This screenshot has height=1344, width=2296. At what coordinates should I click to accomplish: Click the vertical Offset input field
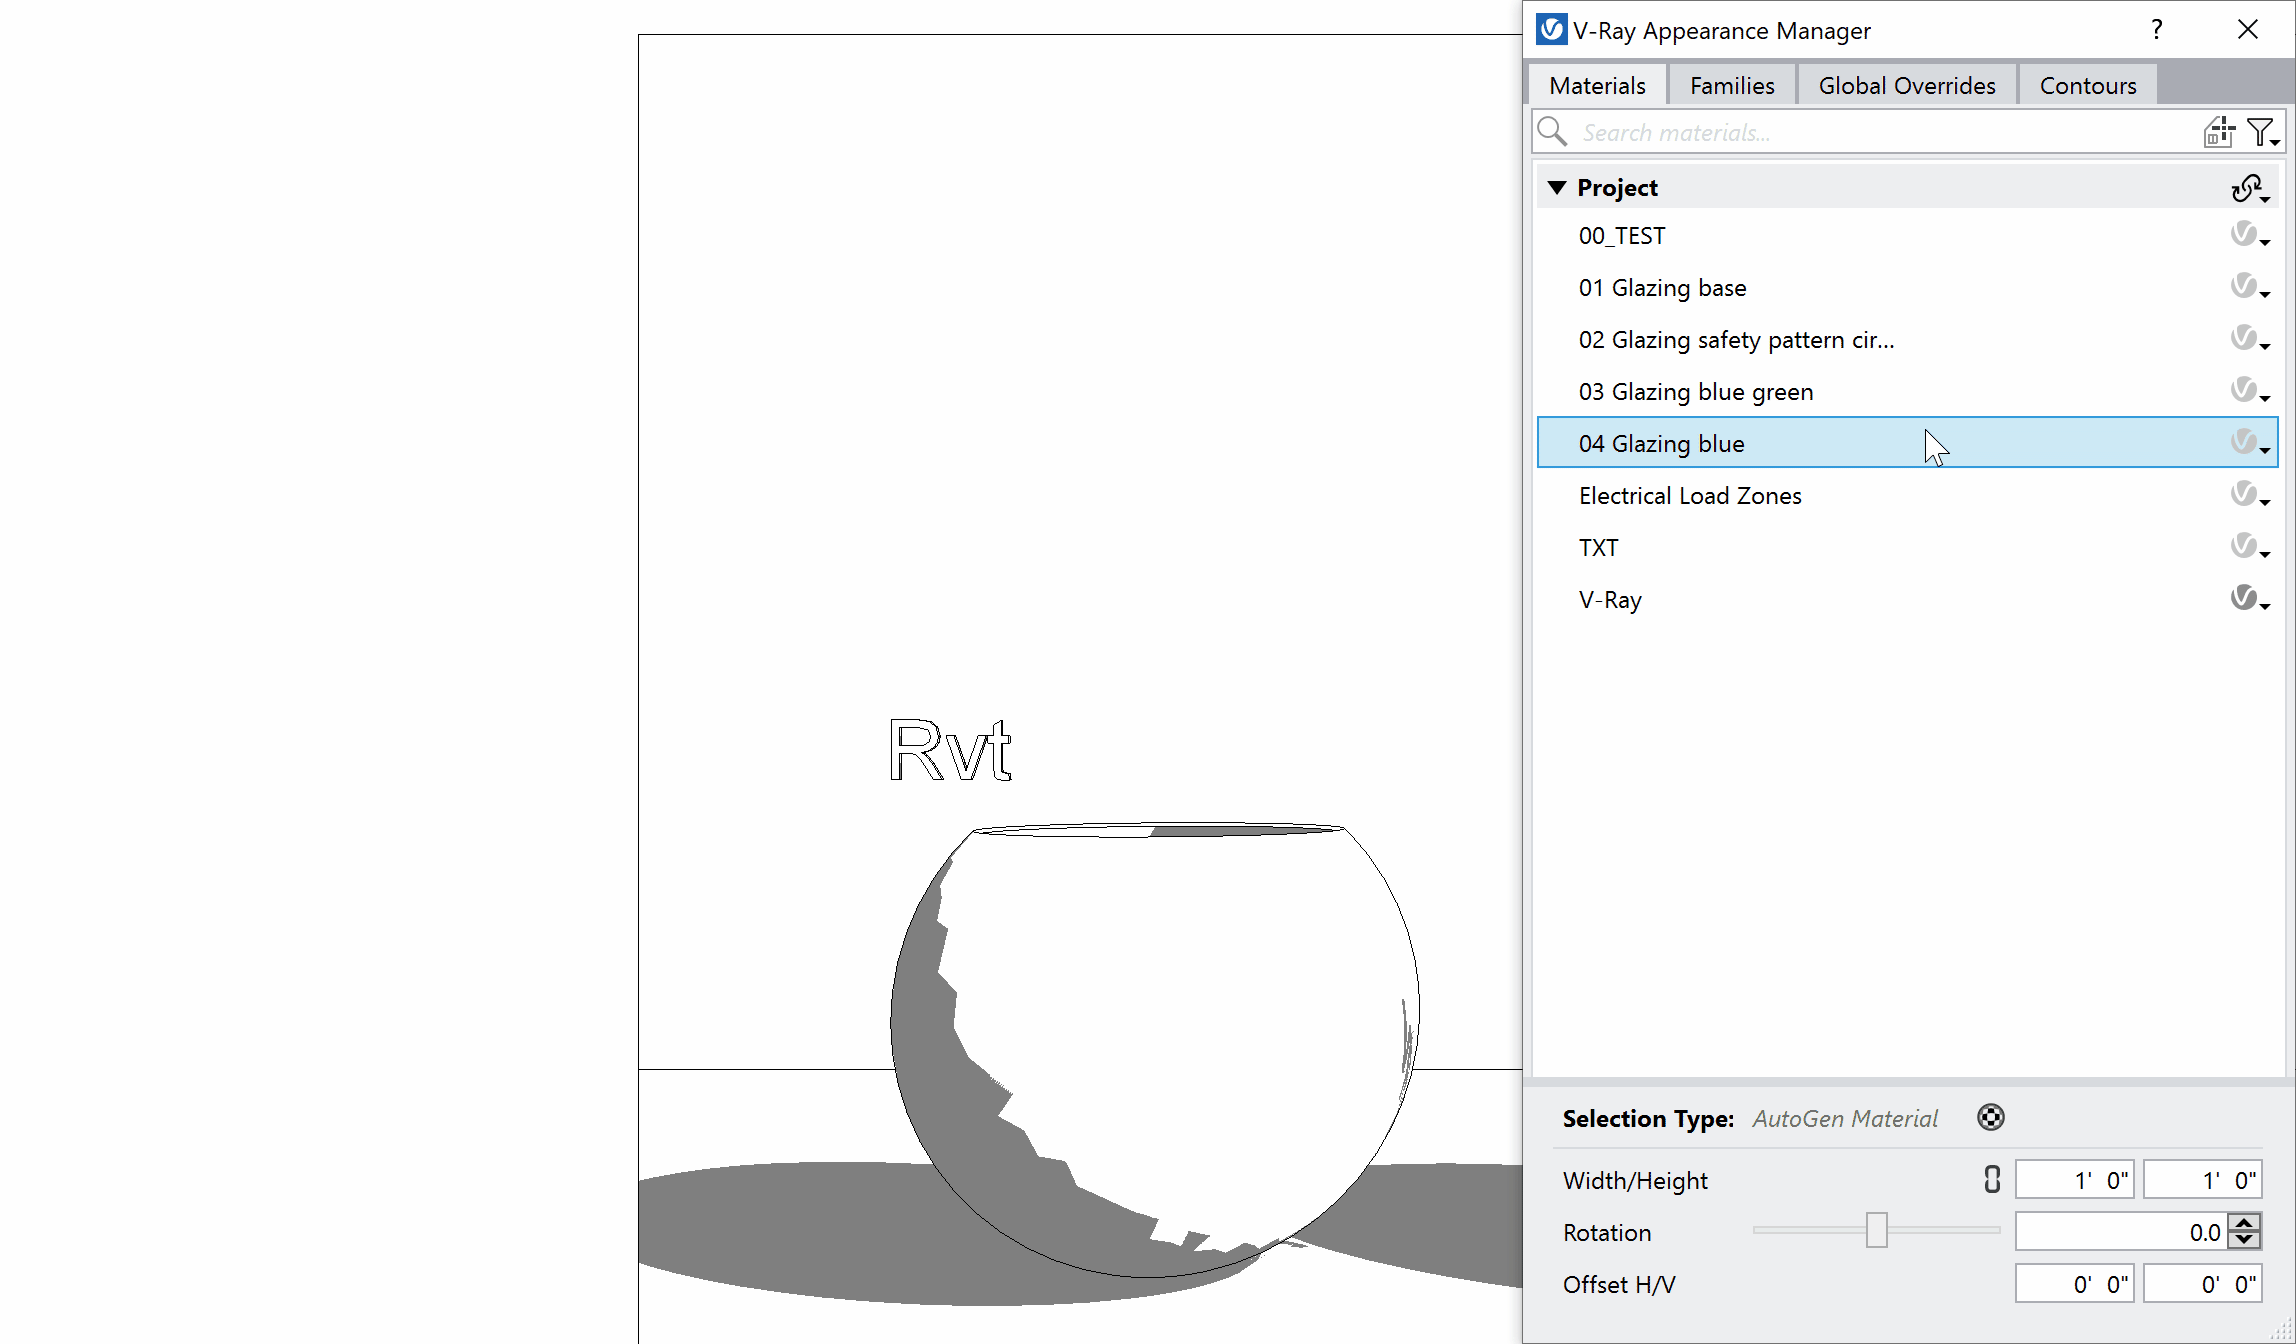2203,1284
